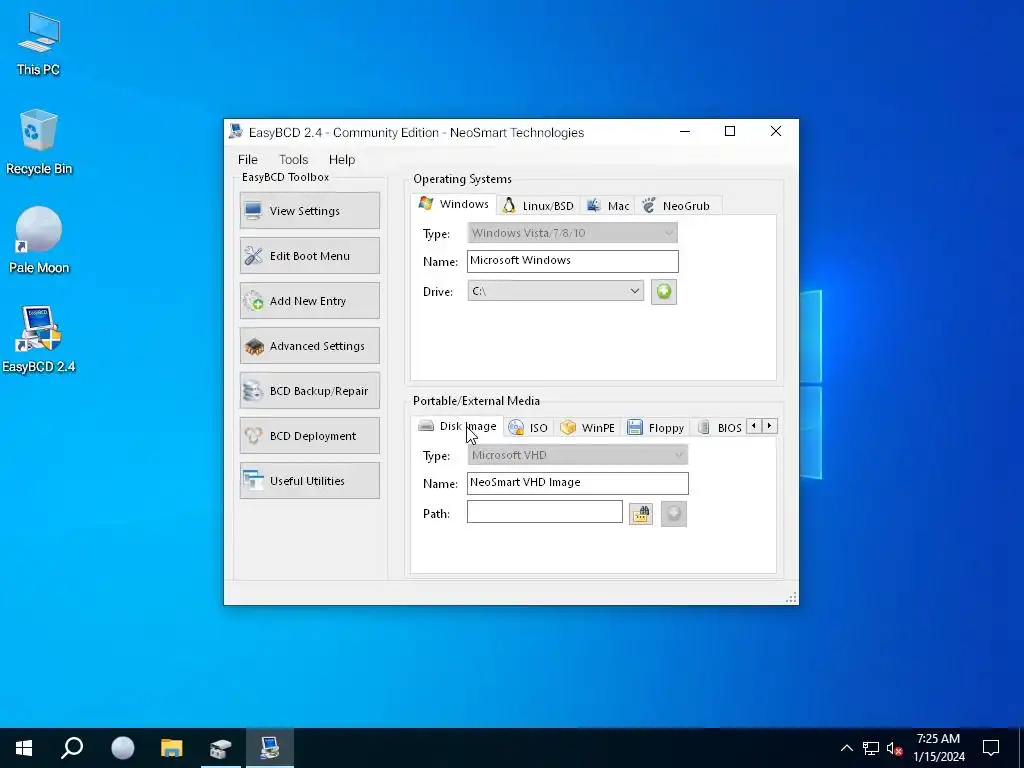Open File Explorer from taskbar
This screenshot has width=1024, height=768.
coord(172,748)
